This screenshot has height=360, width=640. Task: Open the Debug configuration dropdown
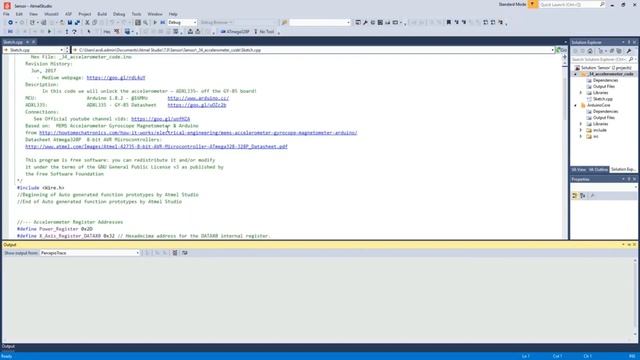tap(182, 22)
